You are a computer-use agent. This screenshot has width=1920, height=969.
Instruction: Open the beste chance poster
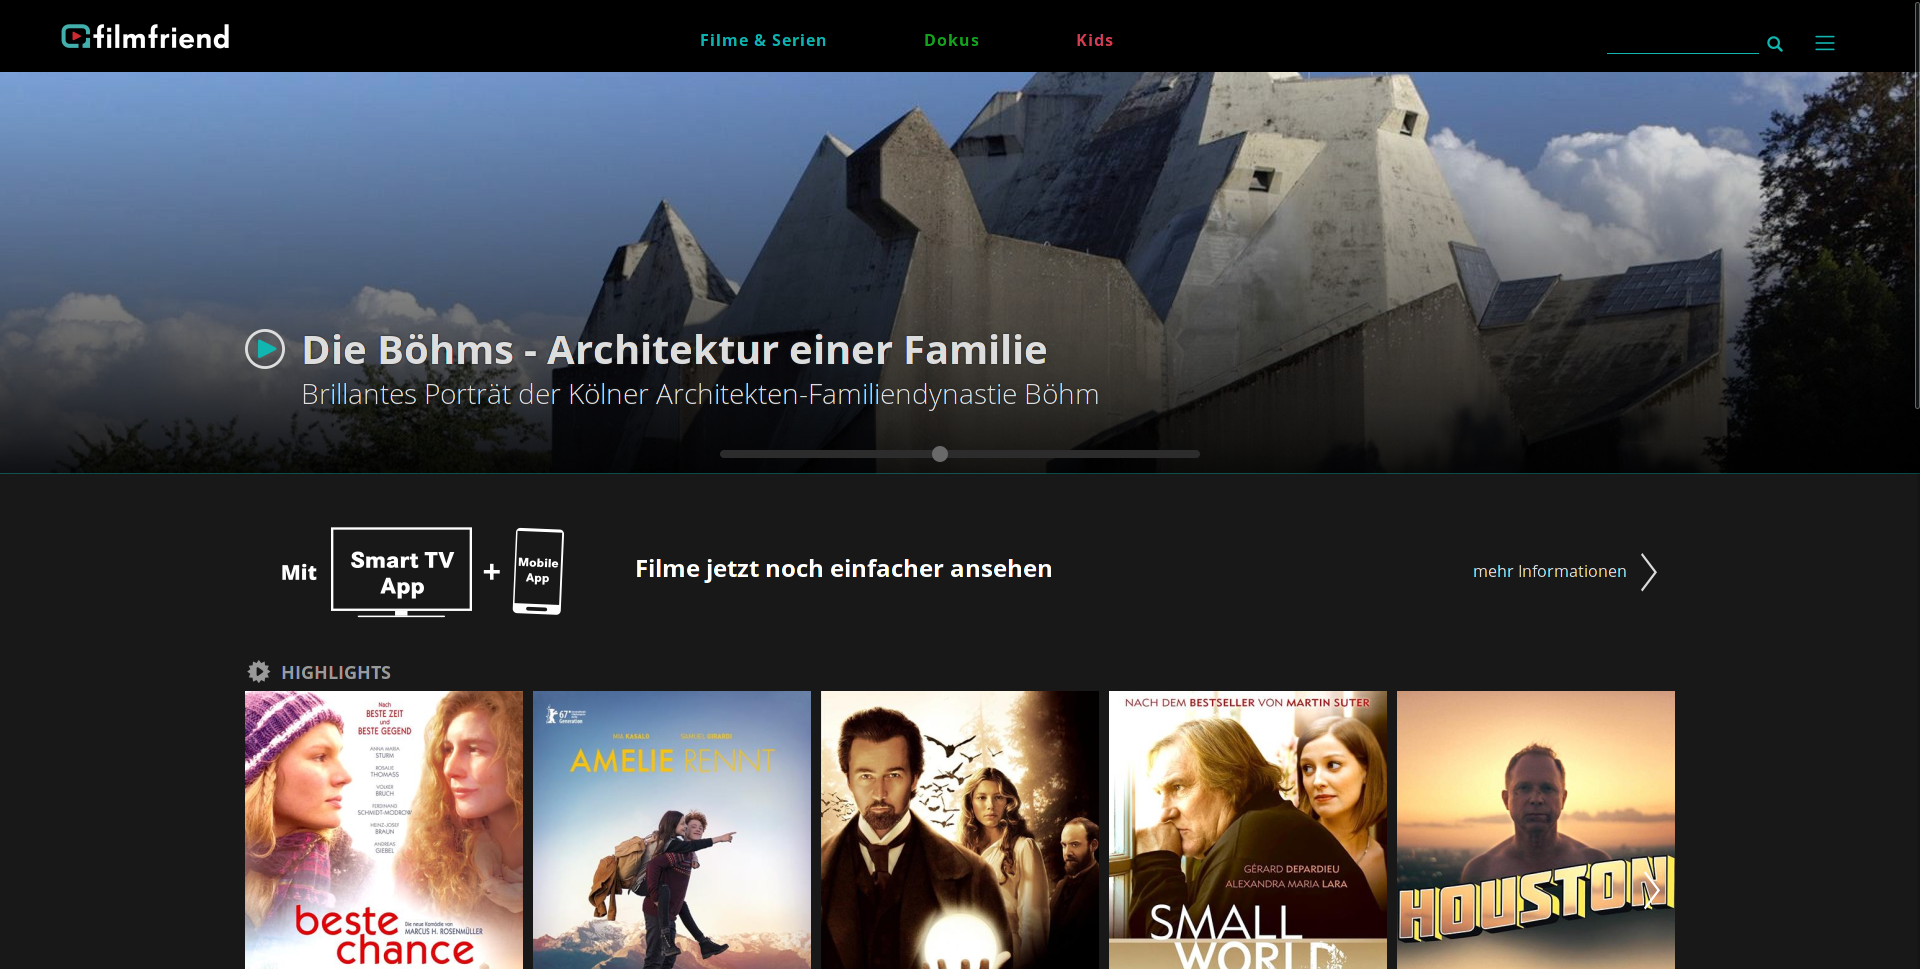coord(384,830)
